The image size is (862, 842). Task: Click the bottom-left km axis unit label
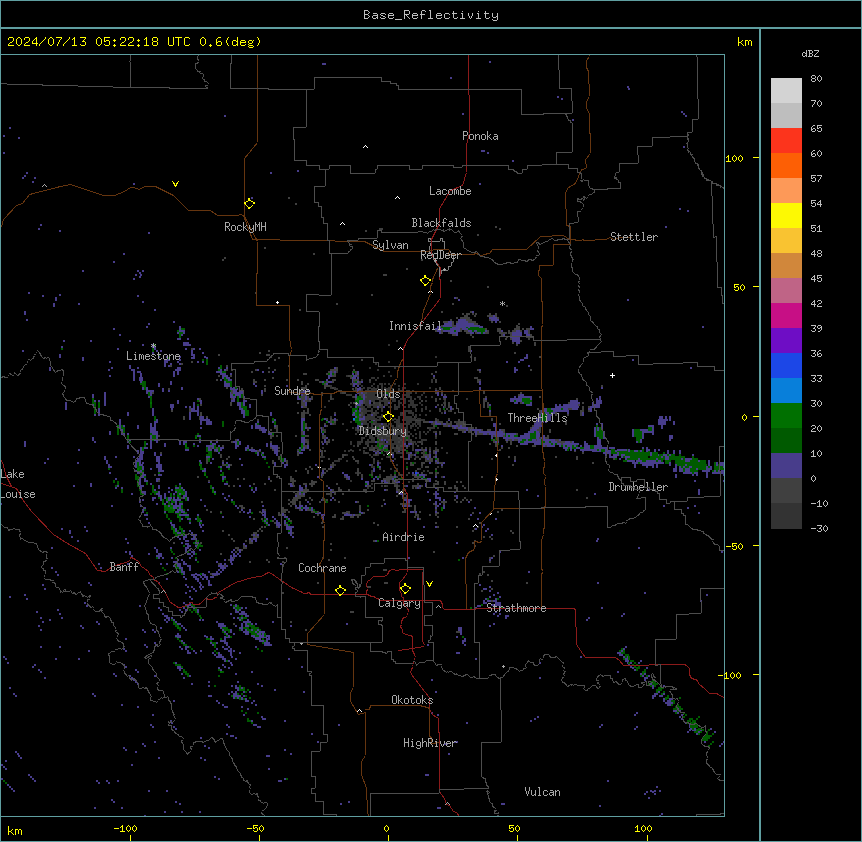coord(15,831)
